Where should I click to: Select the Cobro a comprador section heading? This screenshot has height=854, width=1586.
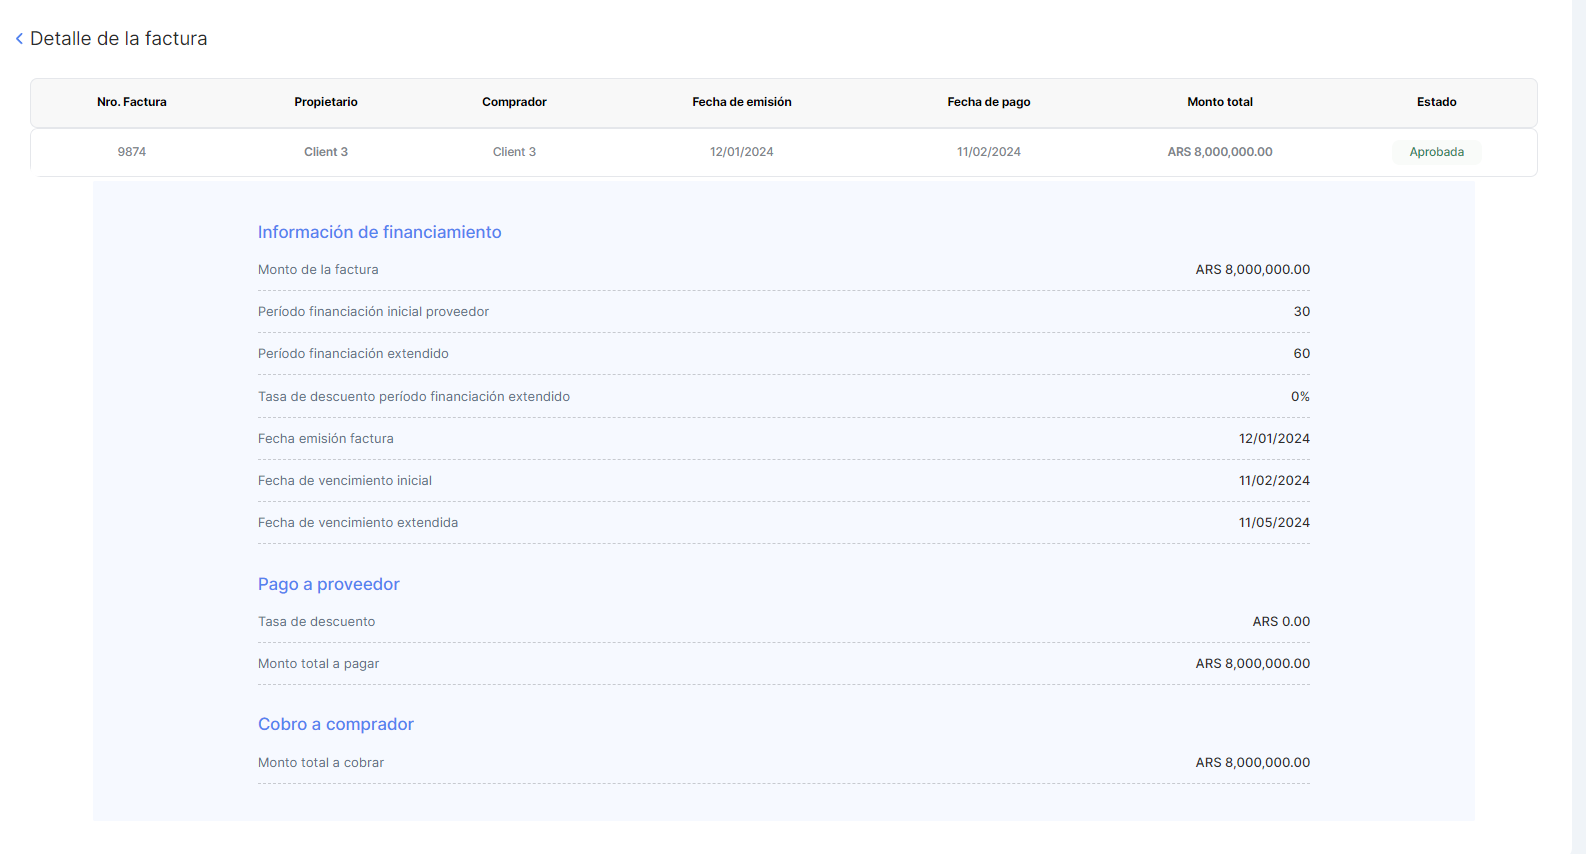335,724
